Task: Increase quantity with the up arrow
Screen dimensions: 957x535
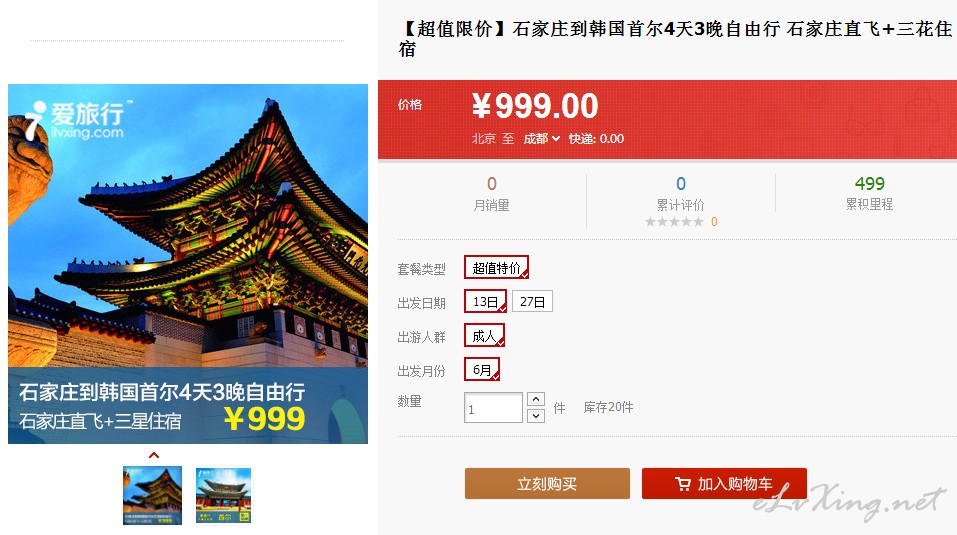Action: pos(535,399)
